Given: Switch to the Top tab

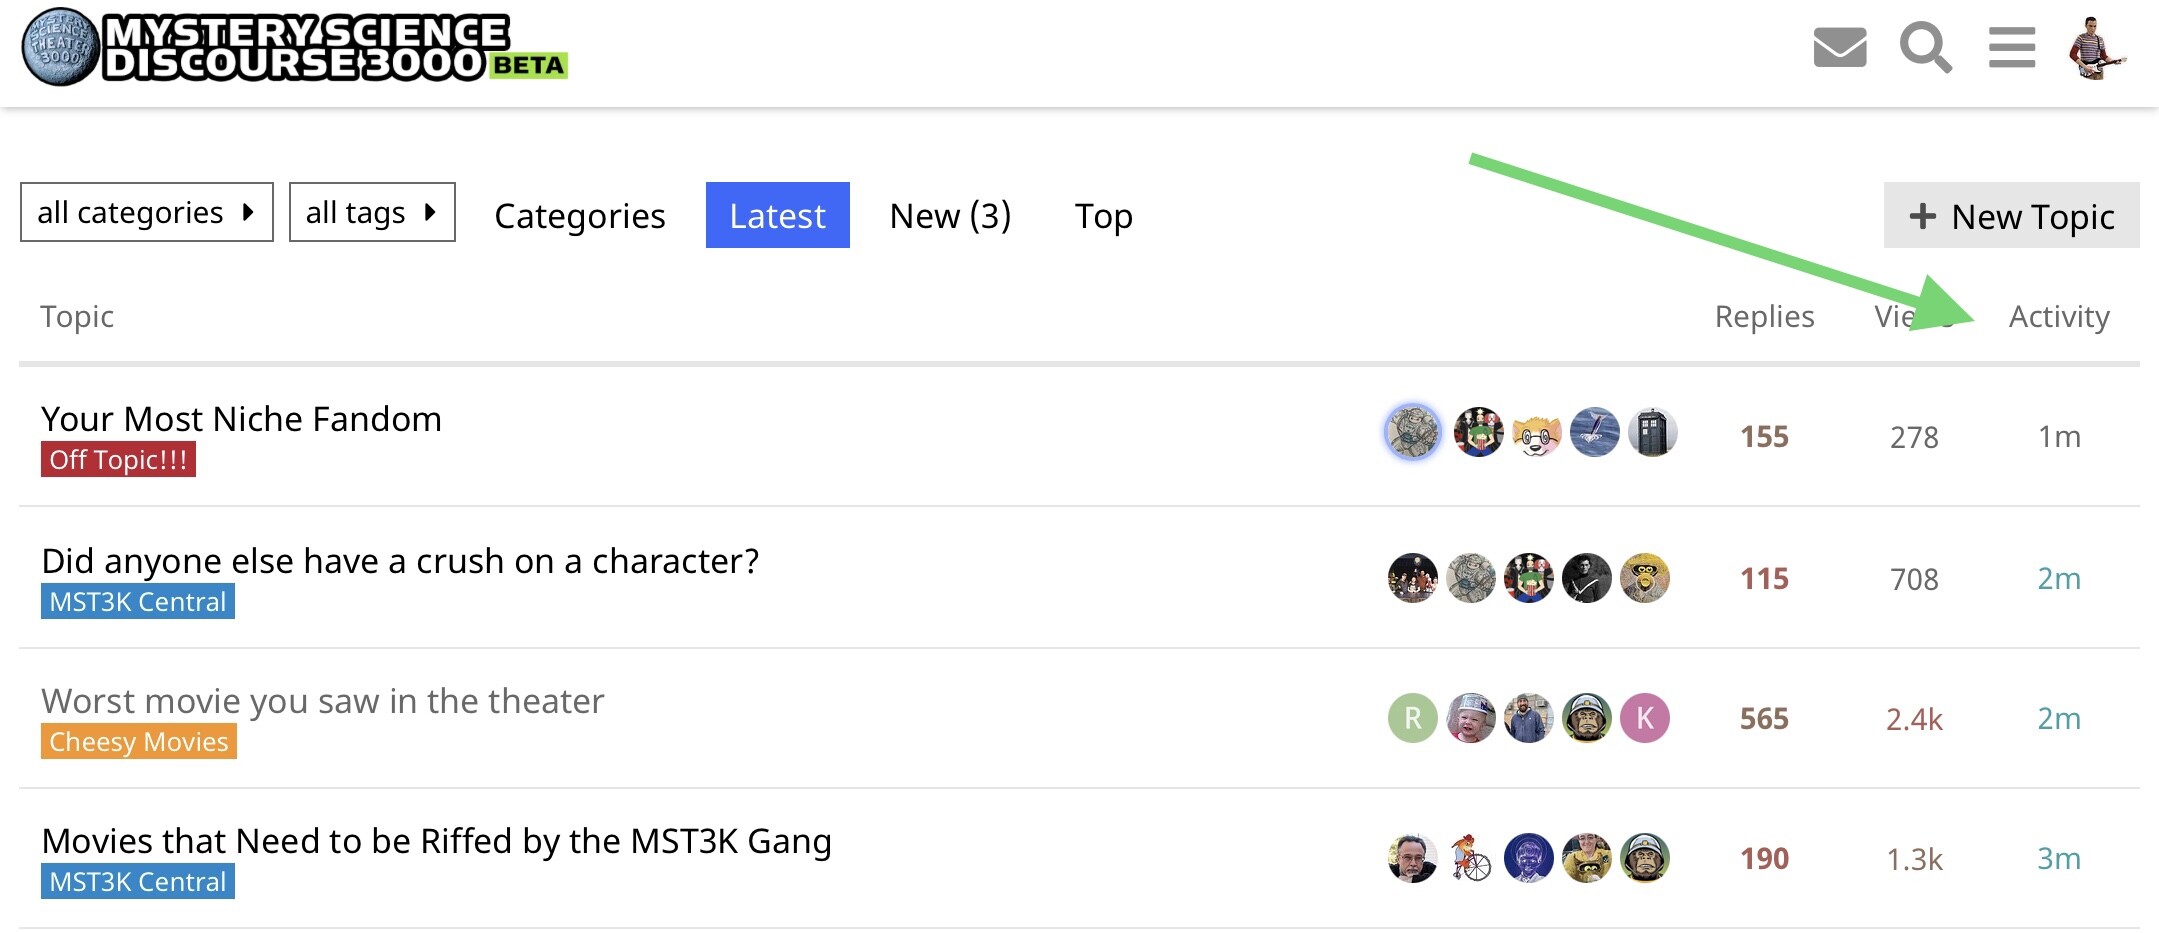Looking at the screenshot, I should pos(1103,215).
